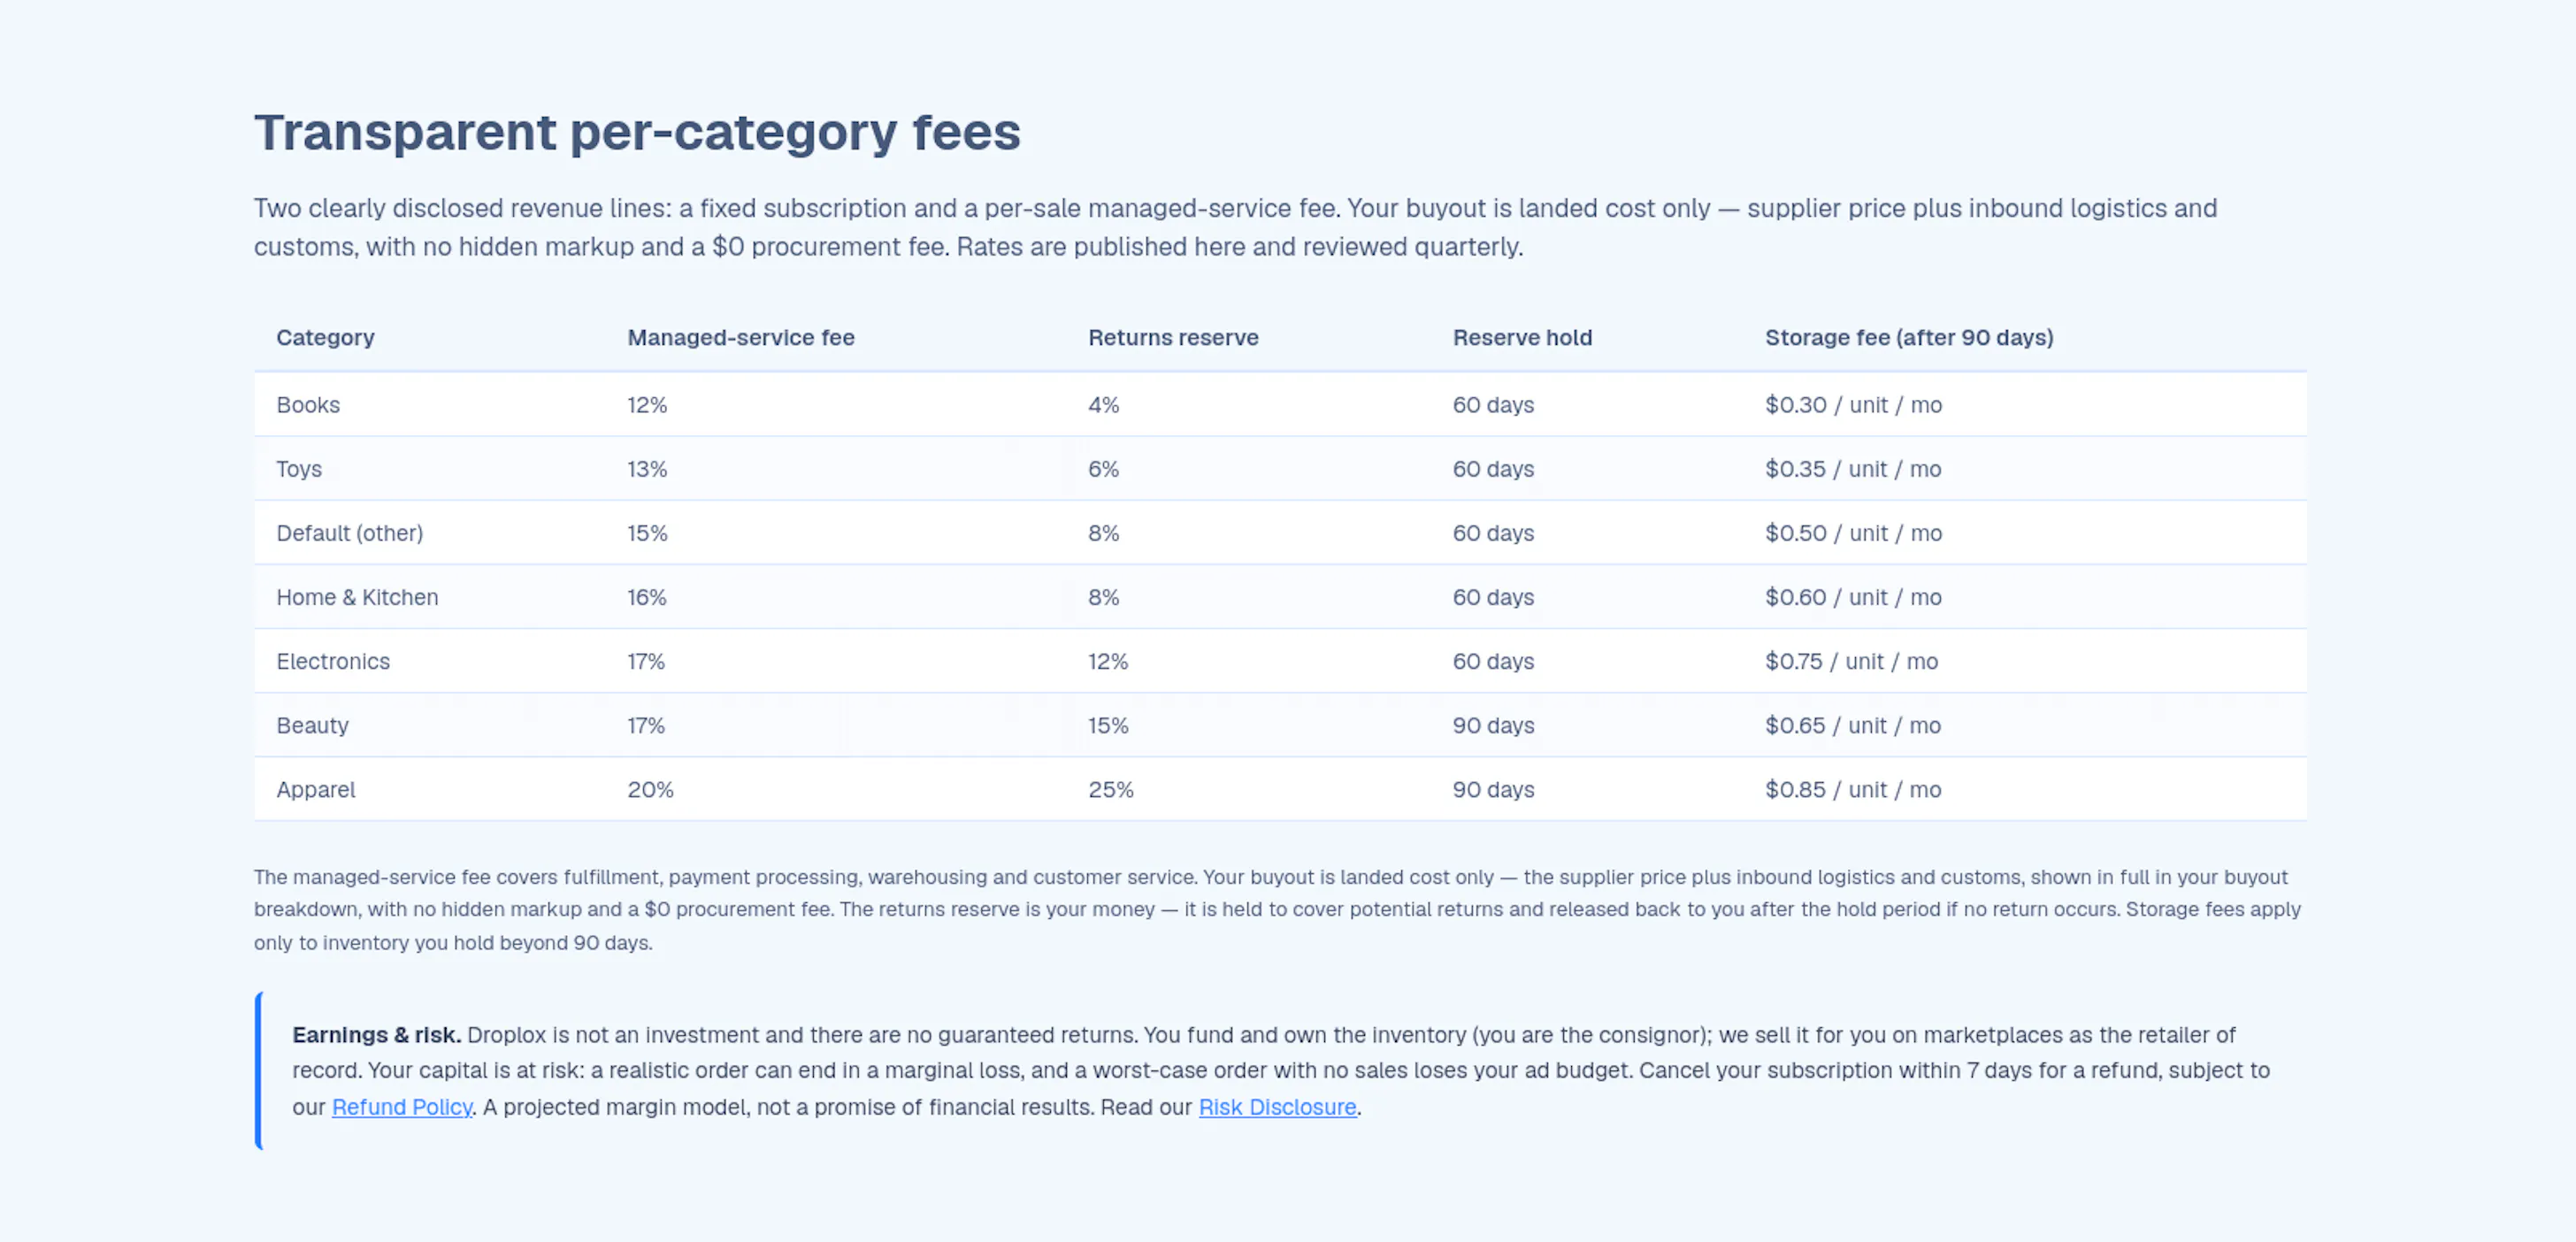Select the Electronics category row
The image size is (2576, 1242).
click(1280, 661)
